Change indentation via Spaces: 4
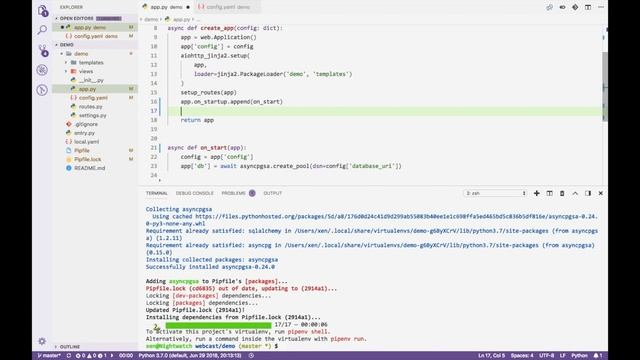Viewport: 640px width, 360px height. click(x=522, y=356)
